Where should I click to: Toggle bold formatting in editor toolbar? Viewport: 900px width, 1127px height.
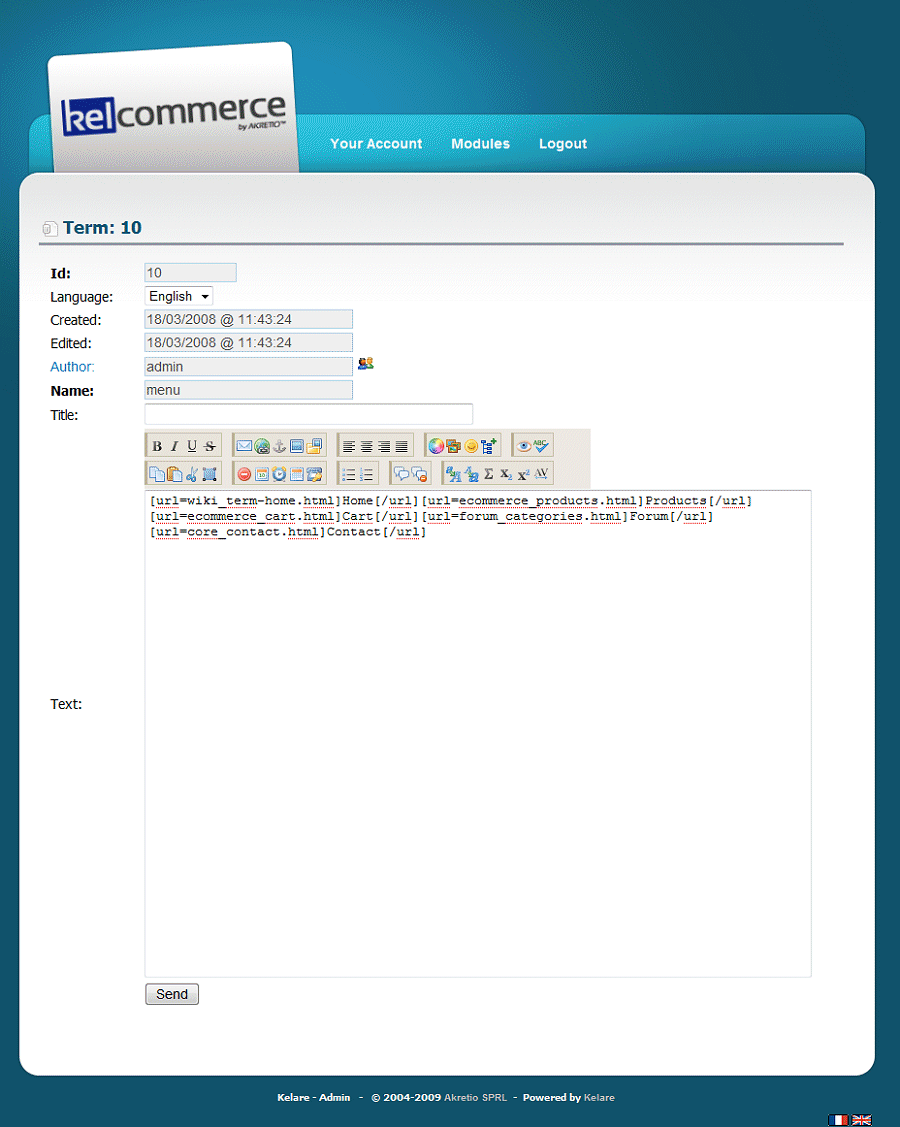[x=157, y=446]
